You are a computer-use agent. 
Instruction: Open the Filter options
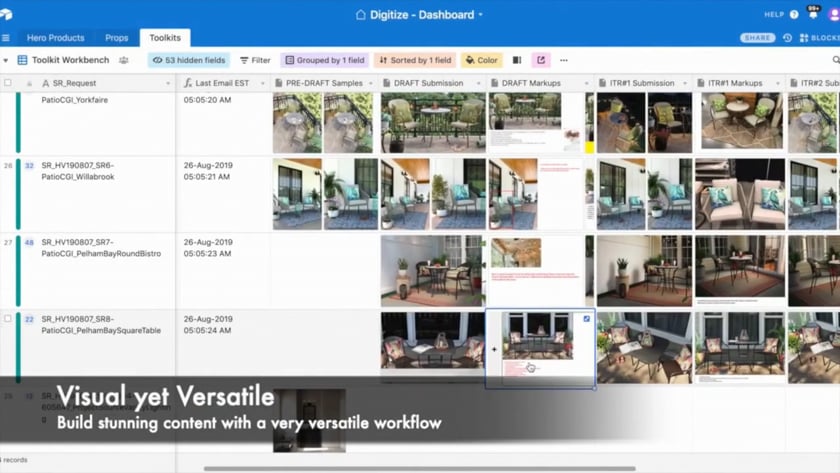255,61
